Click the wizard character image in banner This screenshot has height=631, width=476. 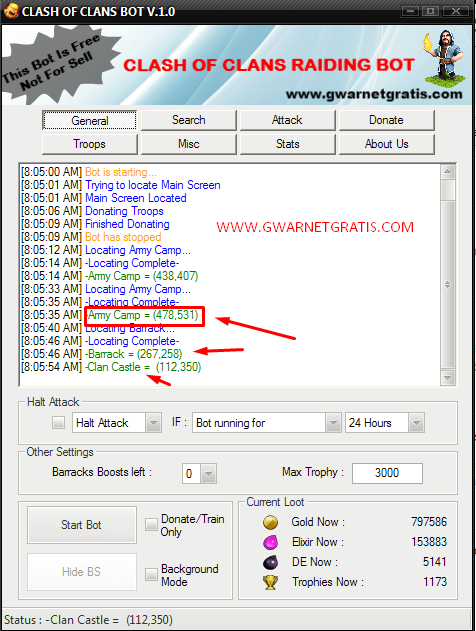coord(444,58)
